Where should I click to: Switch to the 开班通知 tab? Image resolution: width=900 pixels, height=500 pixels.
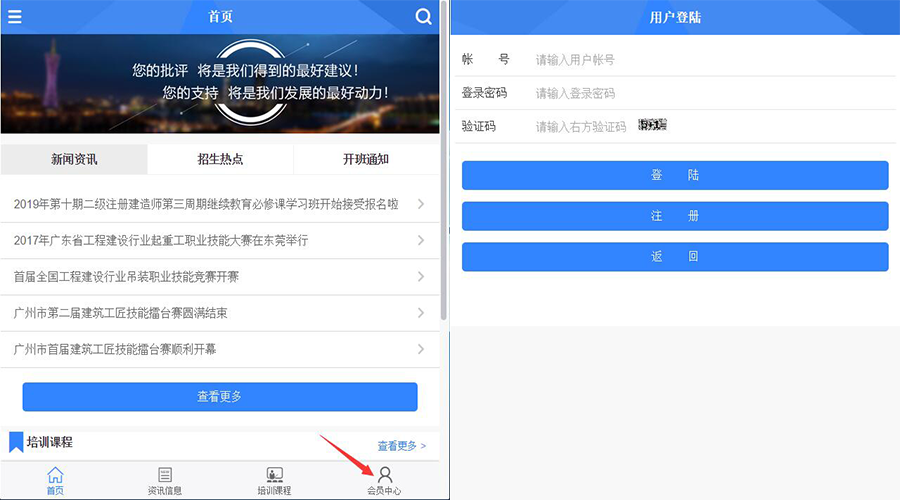[366, 159]
